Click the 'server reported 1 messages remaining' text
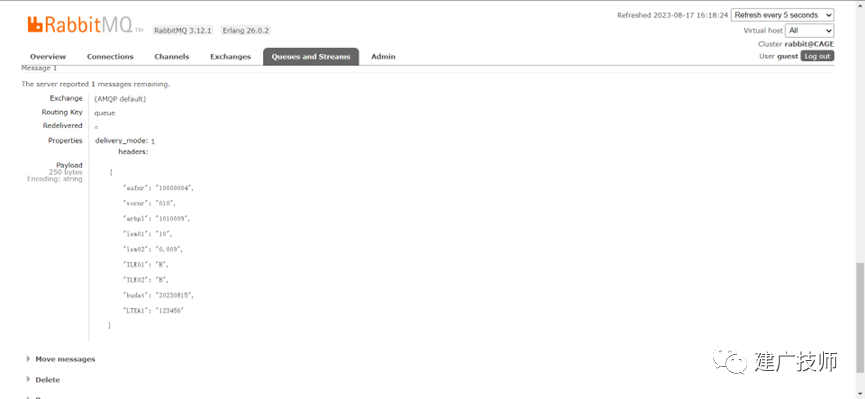Viewport: 865px width, 399px height. (x=95, y=84)
